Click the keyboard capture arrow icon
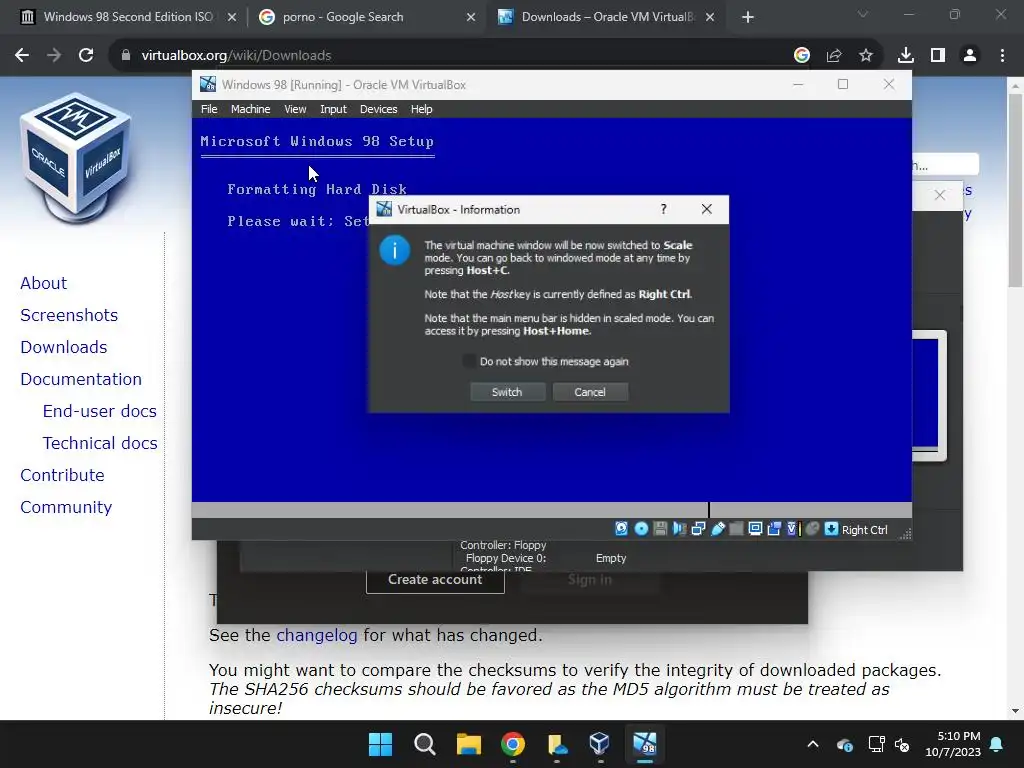The height and width of the screenshot is (768, 1024). point(831,529)
